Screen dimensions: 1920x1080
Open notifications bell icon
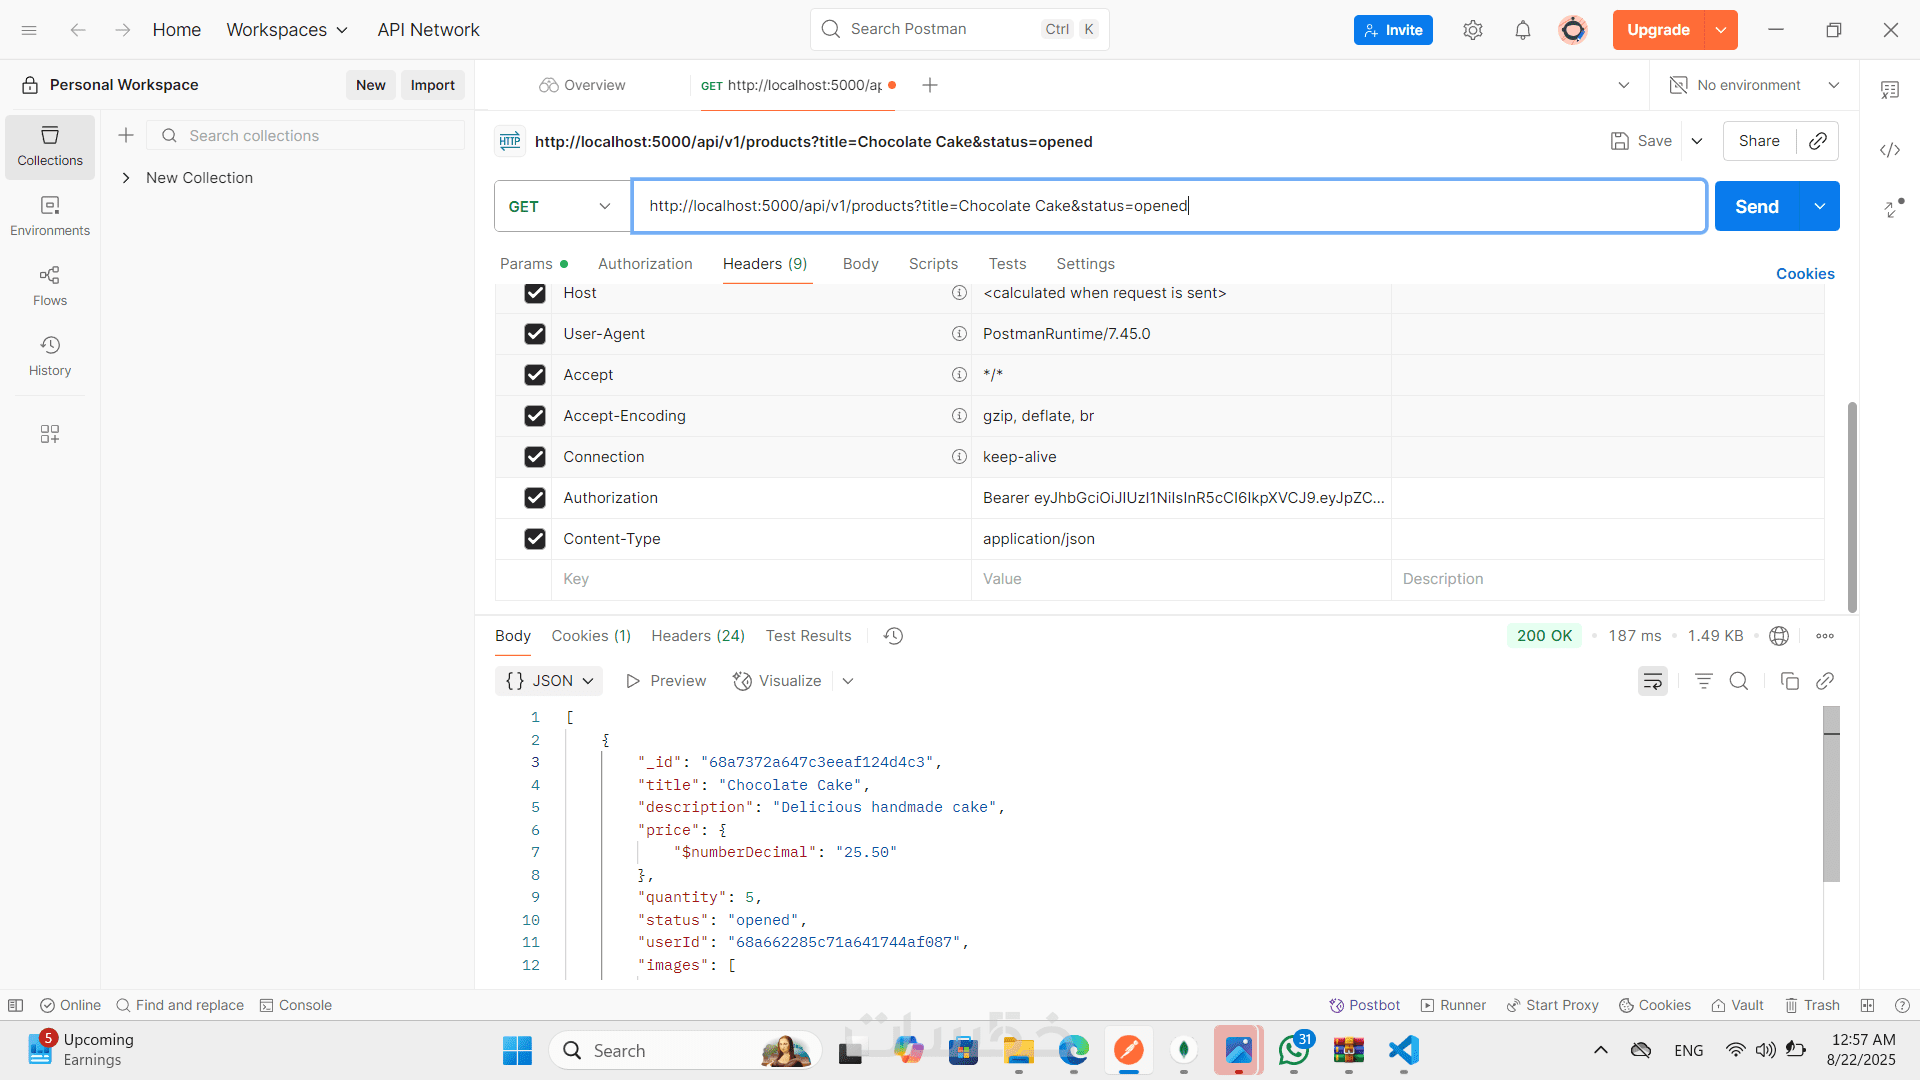pos(1522,30)
